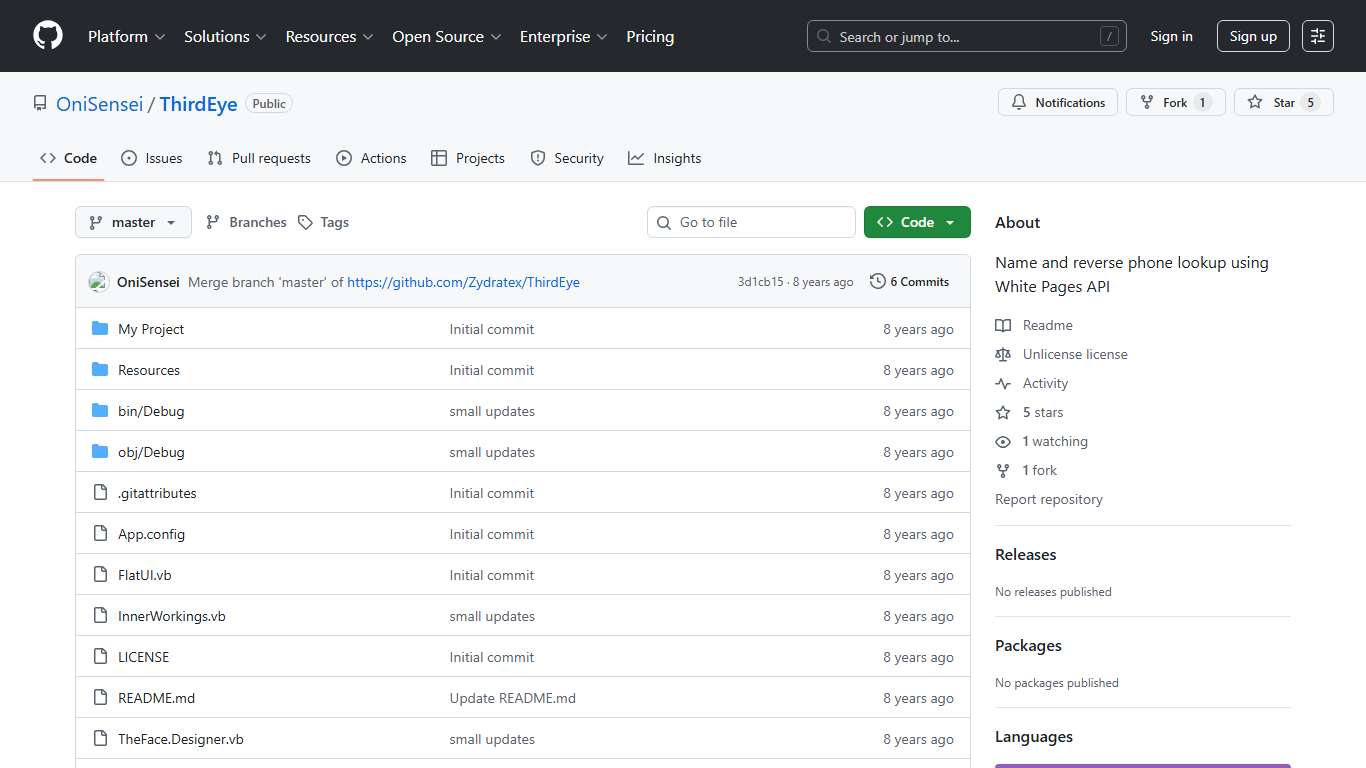Expand the Platform menu in header

pos(126,36)
